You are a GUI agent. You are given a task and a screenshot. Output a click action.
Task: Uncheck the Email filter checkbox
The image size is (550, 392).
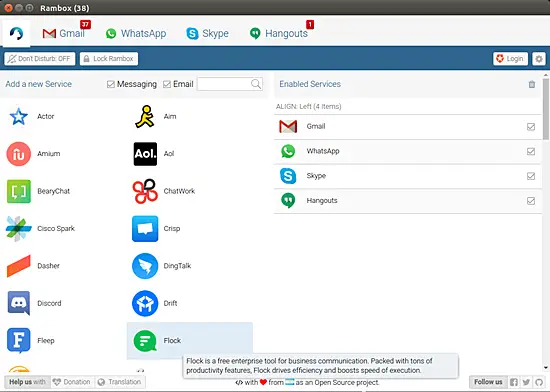click(x=167, y=84)
